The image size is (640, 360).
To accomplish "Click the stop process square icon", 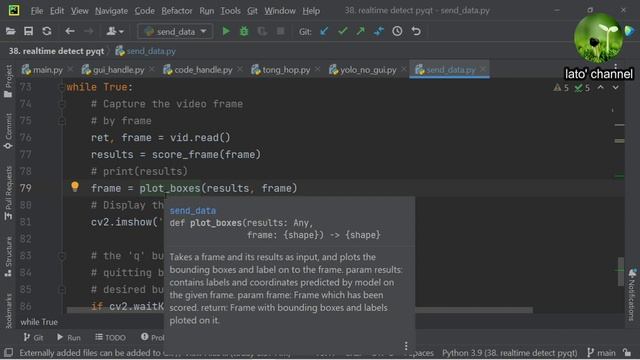I will click(280, 31).
